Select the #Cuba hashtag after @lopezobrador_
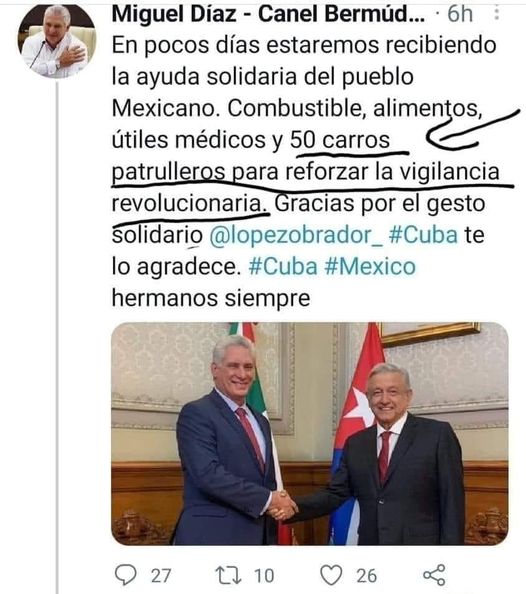The width and height of the screenshot is (526, 594). coord(423,235)
